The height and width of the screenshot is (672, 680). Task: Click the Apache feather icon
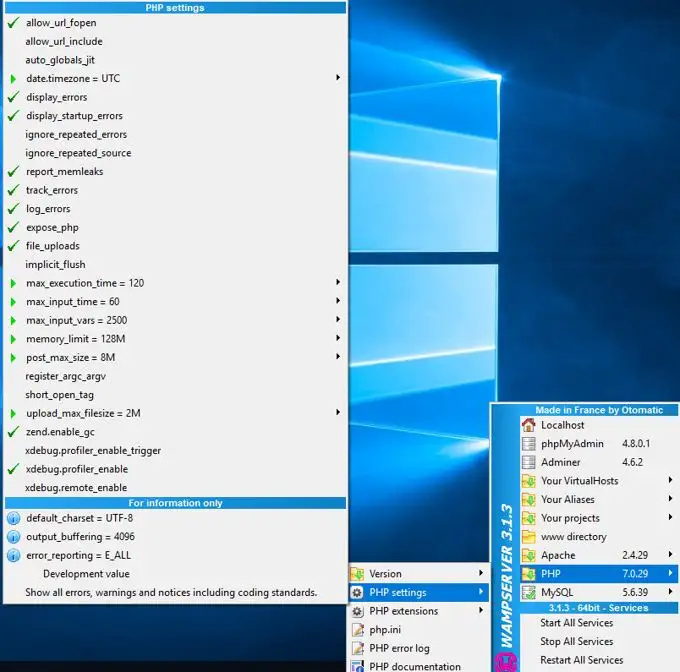click(529, 555)
